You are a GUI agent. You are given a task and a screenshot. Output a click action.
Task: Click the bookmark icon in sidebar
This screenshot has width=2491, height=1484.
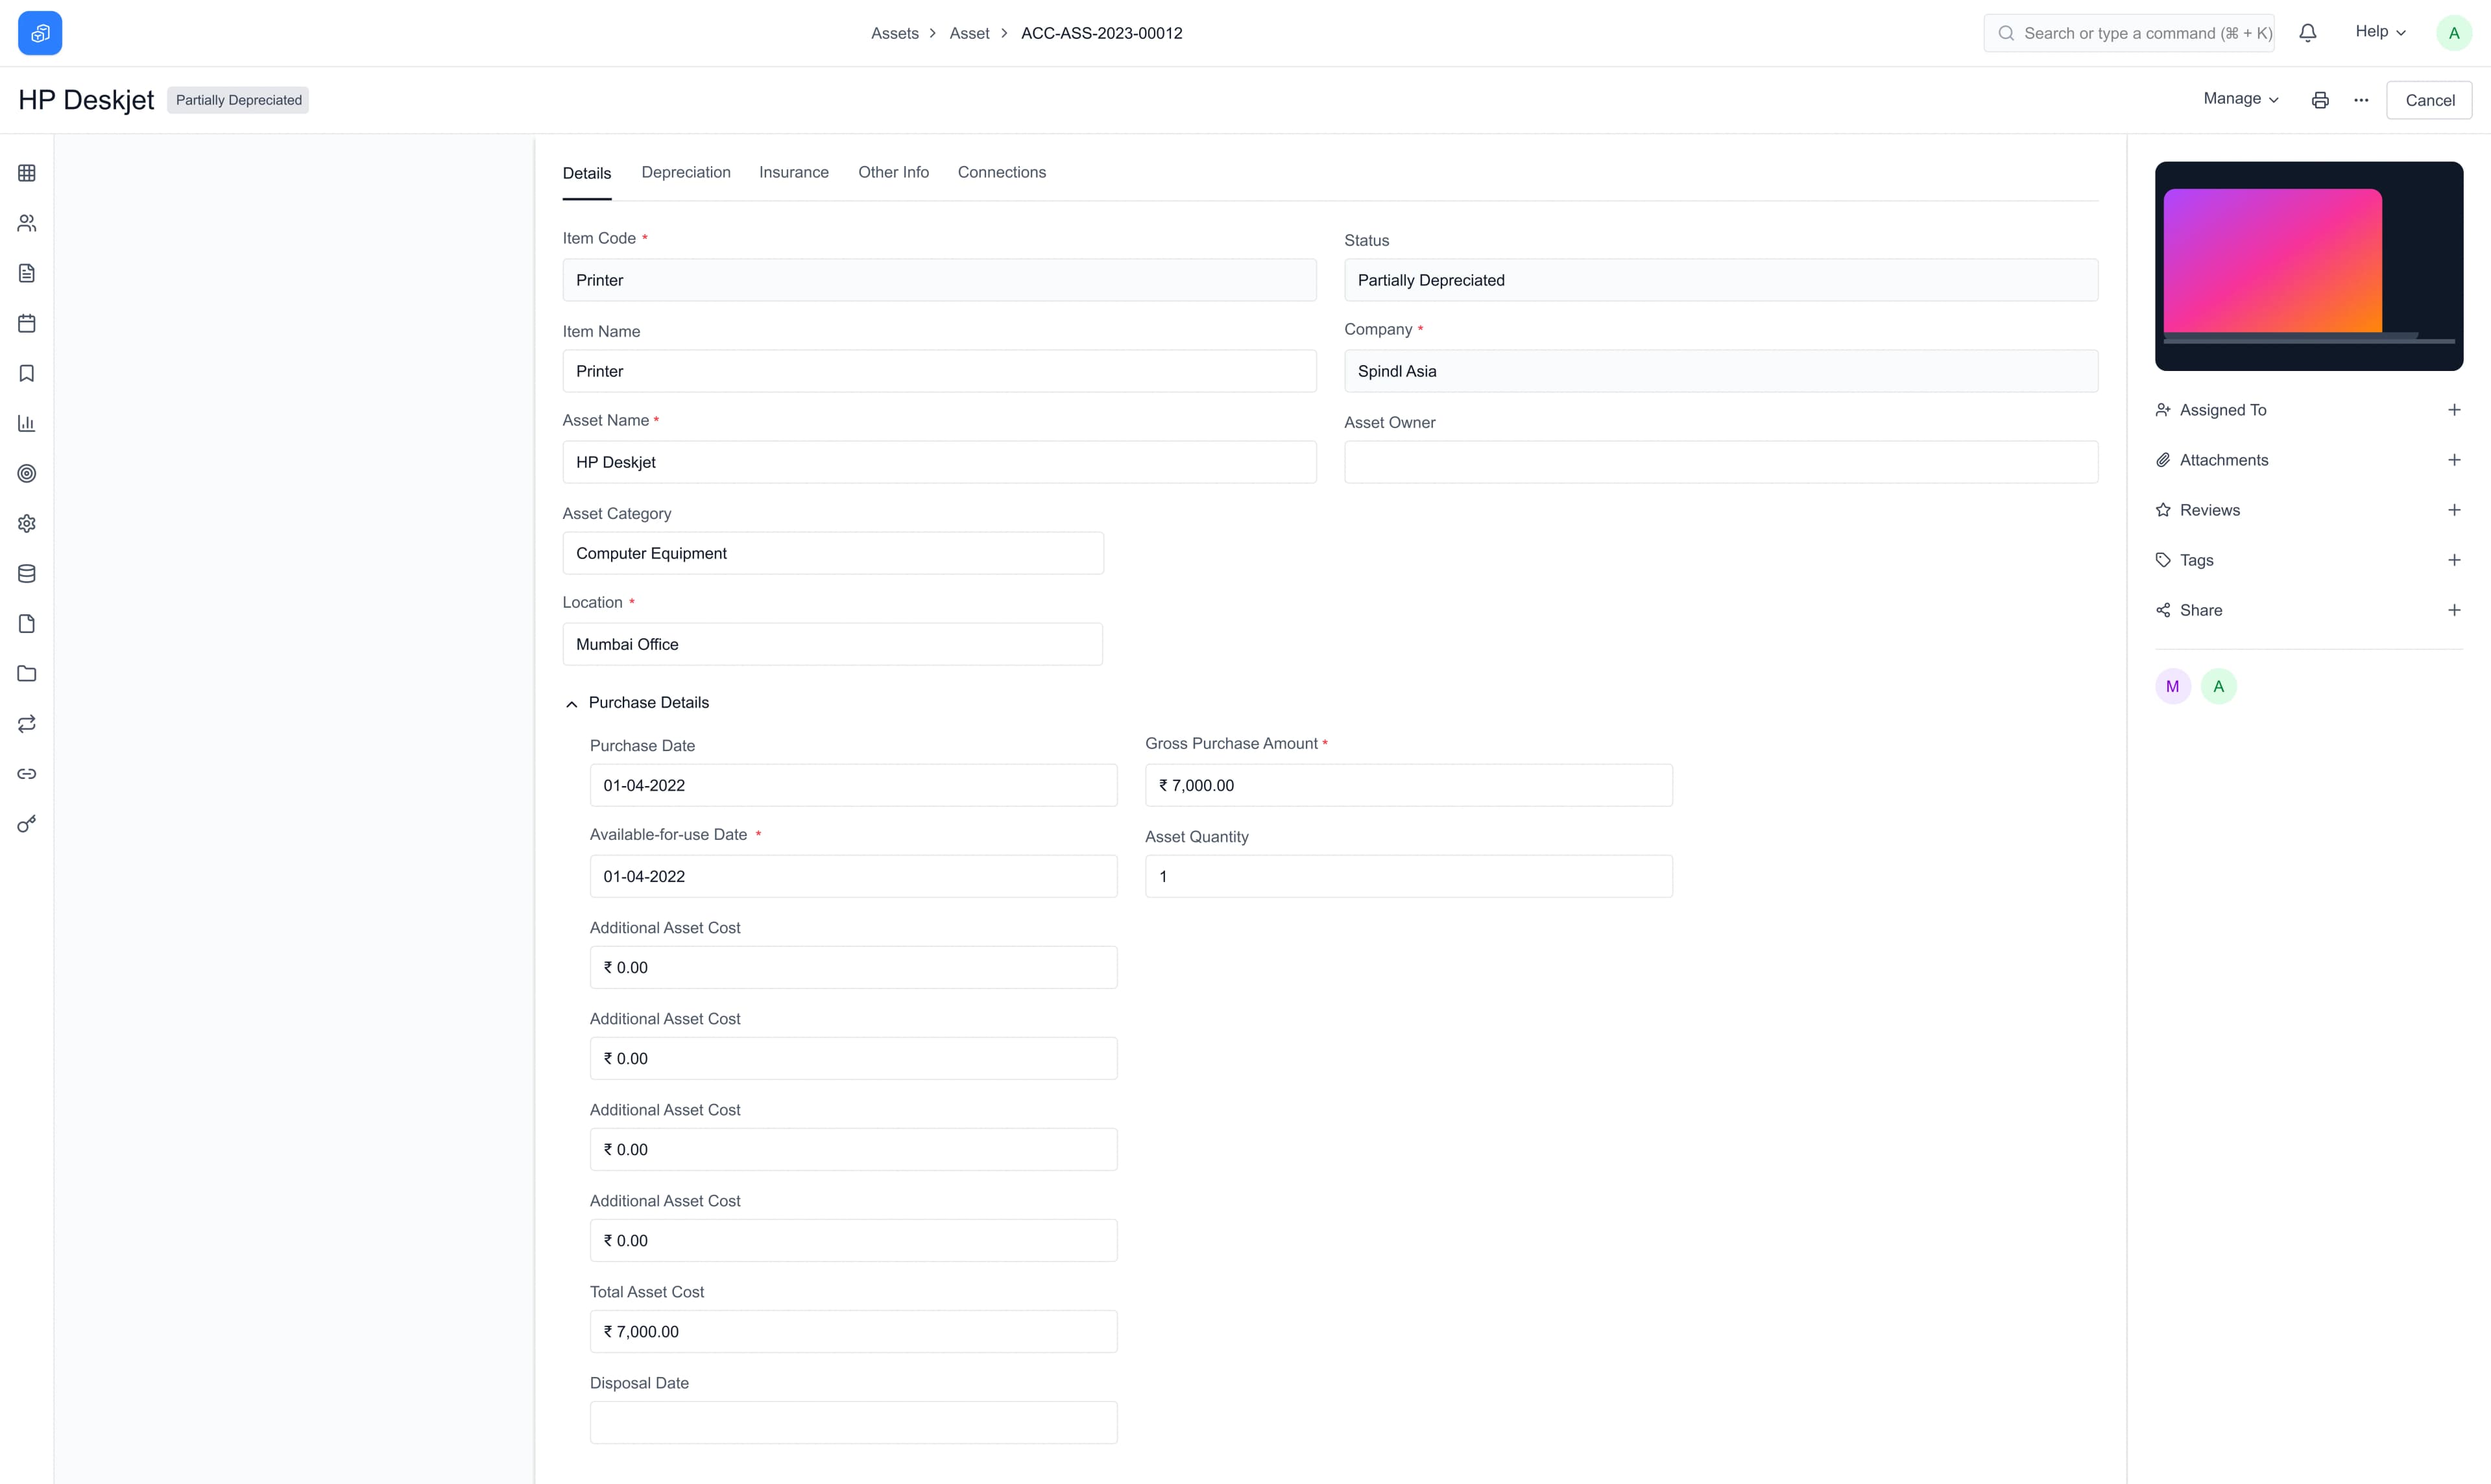point(26,372)
